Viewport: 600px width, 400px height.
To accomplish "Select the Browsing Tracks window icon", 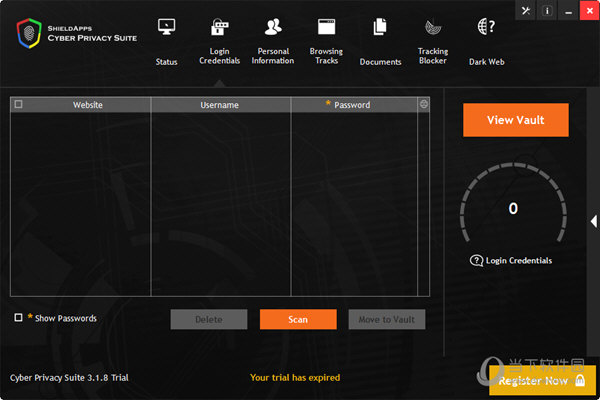I will tap(326, 27).
